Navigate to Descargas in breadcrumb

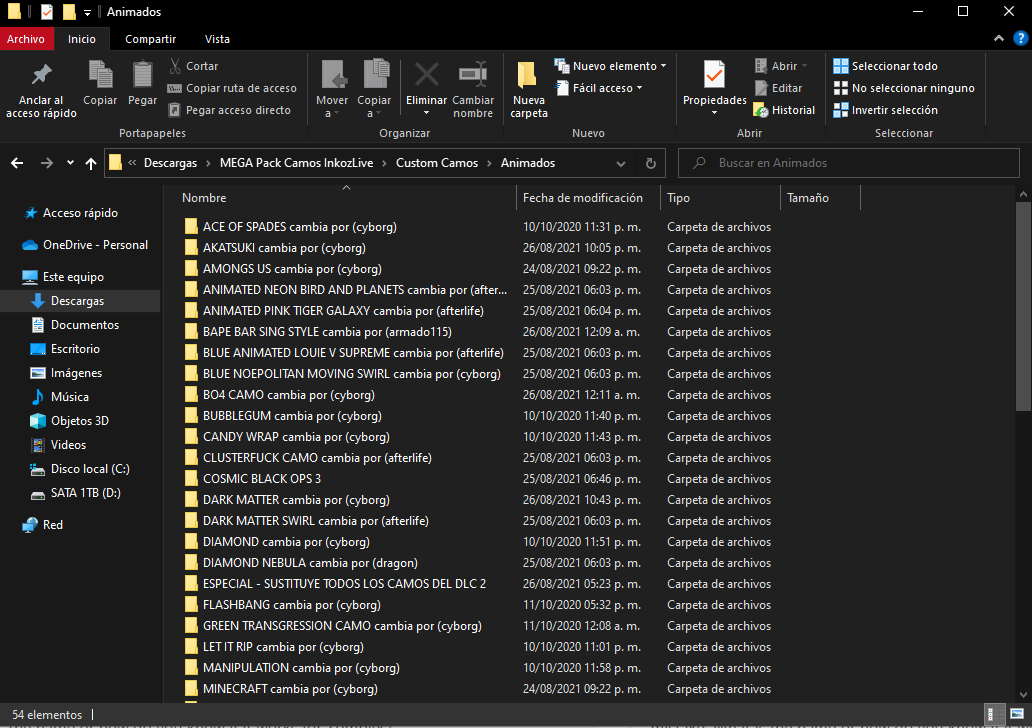click(x=170, y=163)
